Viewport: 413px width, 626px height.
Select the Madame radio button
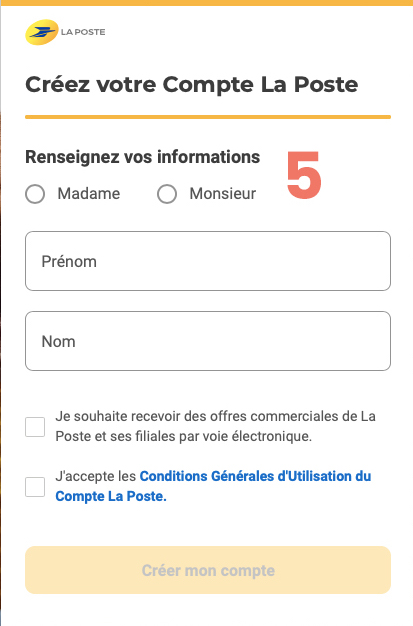35,194
